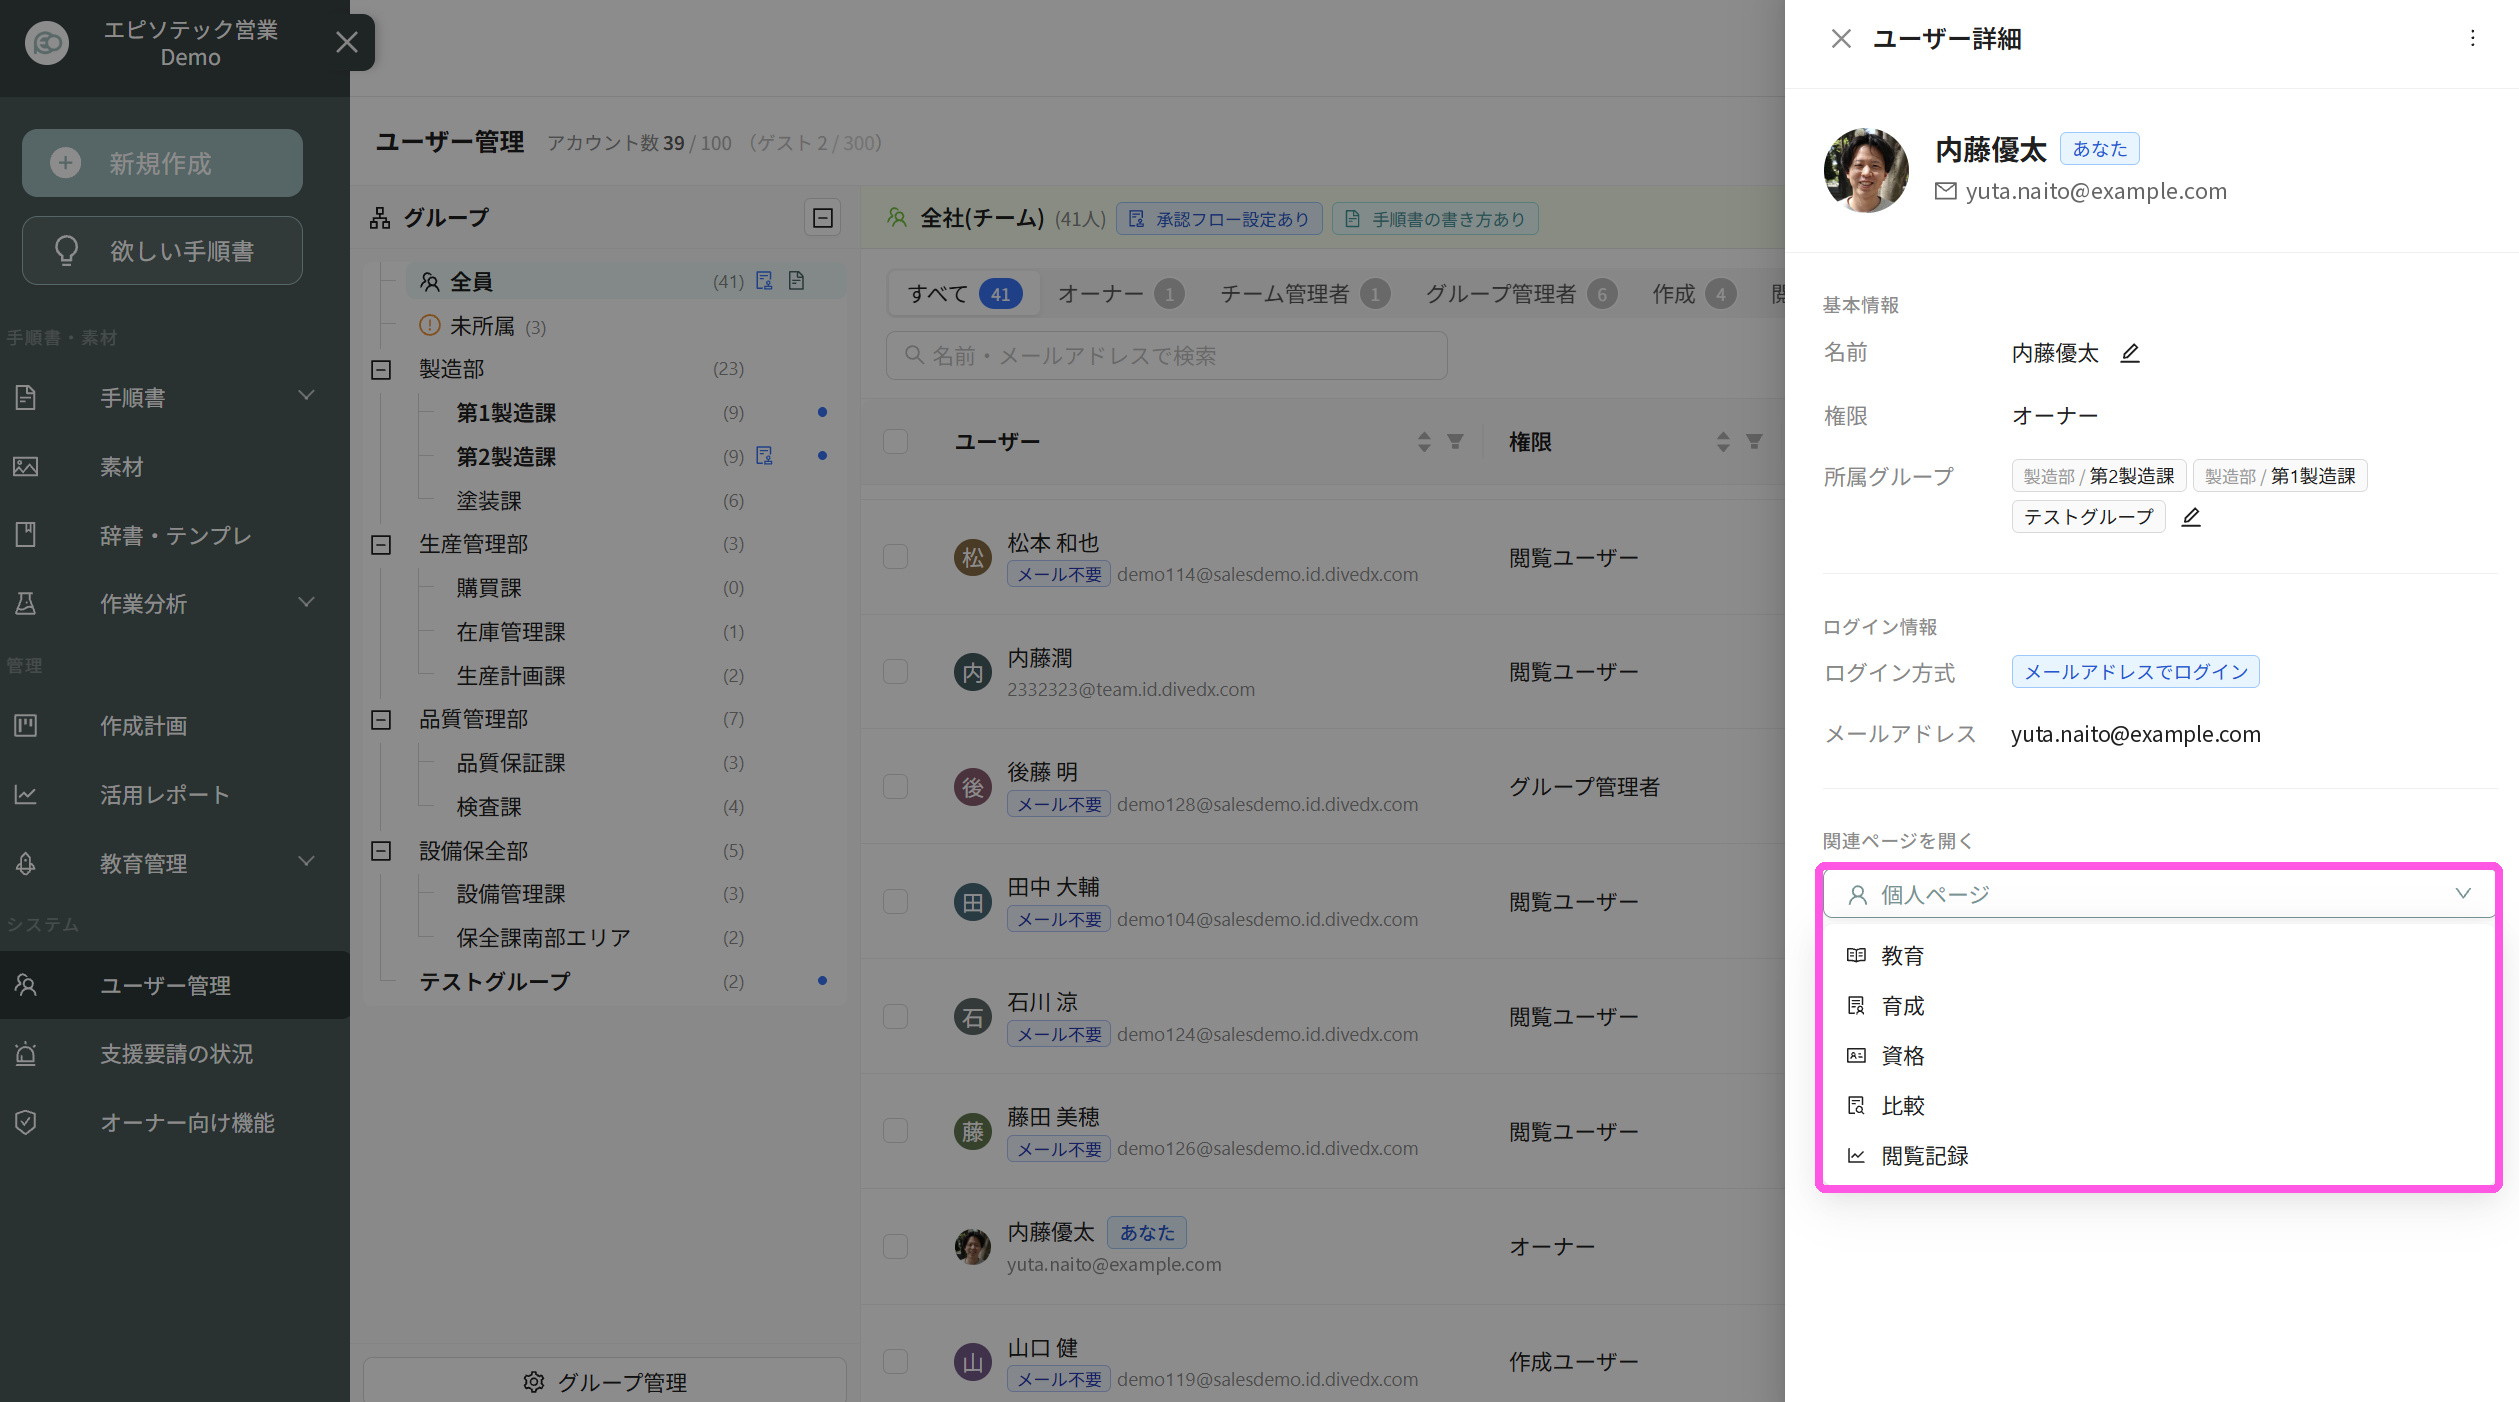Image resolution: width=2519 pixels, height=1402 pixels.
Task: Click the pencil icon next to name 内藤優太
Action: click(2130, 353)
